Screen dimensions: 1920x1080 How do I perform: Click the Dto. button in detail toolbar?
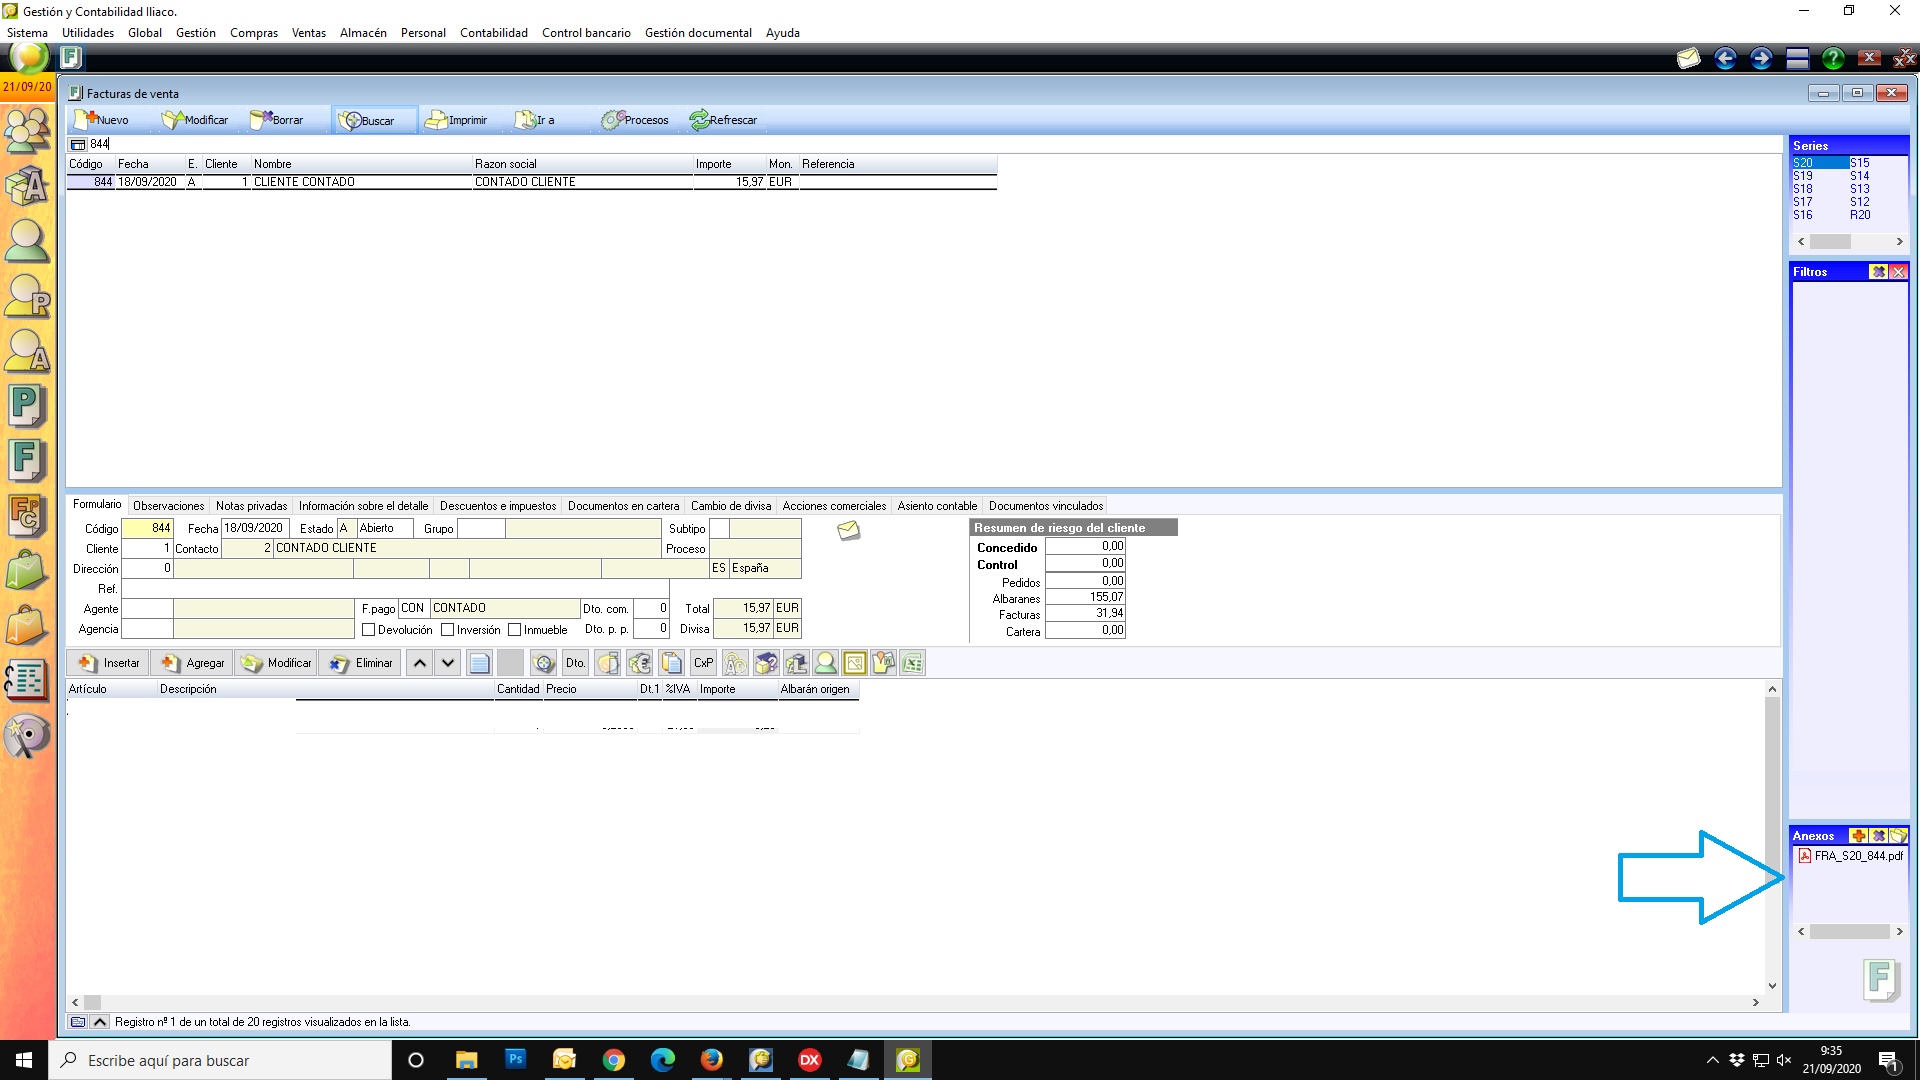point(575,663)
